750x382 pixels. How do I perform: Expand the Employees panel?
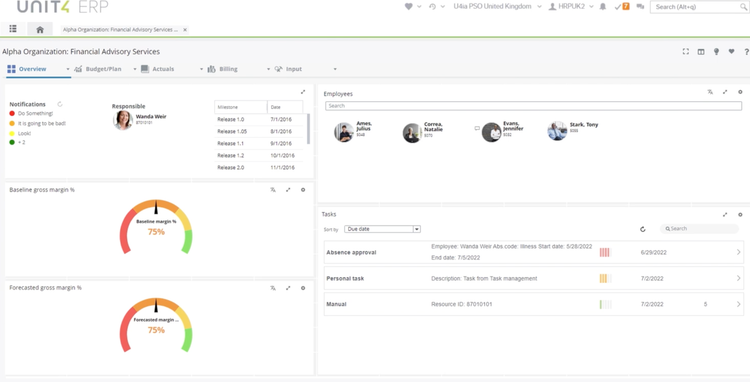[725, 92]
